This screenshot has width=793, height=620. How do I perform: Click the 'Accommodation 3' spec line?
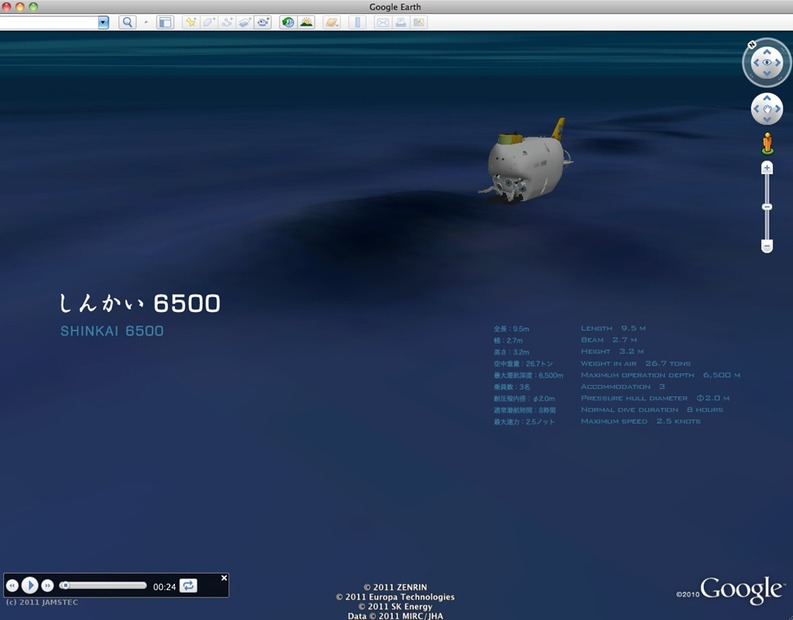[623, 386]
